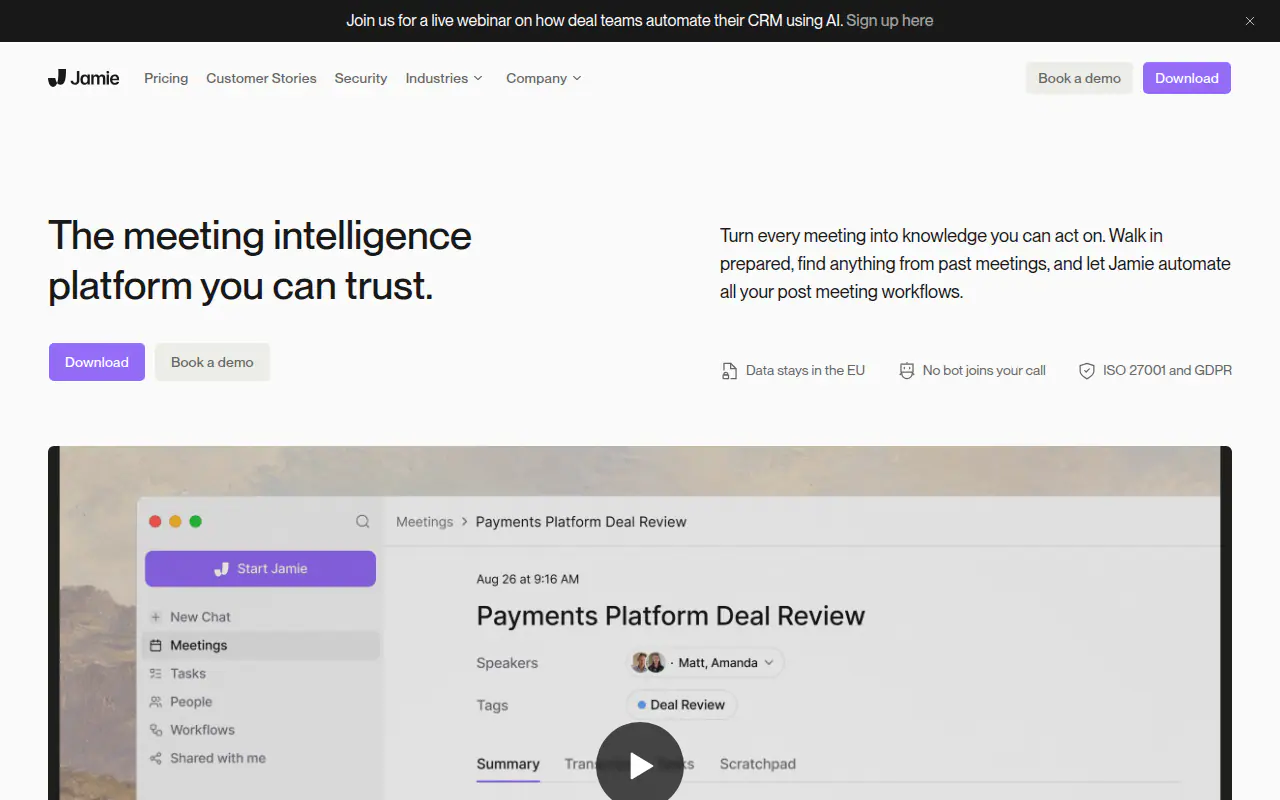Select the Meetings calendar icon in sidebar
Image resolution: width=1280 pixels, height=800 pixels.
[156, 645]
